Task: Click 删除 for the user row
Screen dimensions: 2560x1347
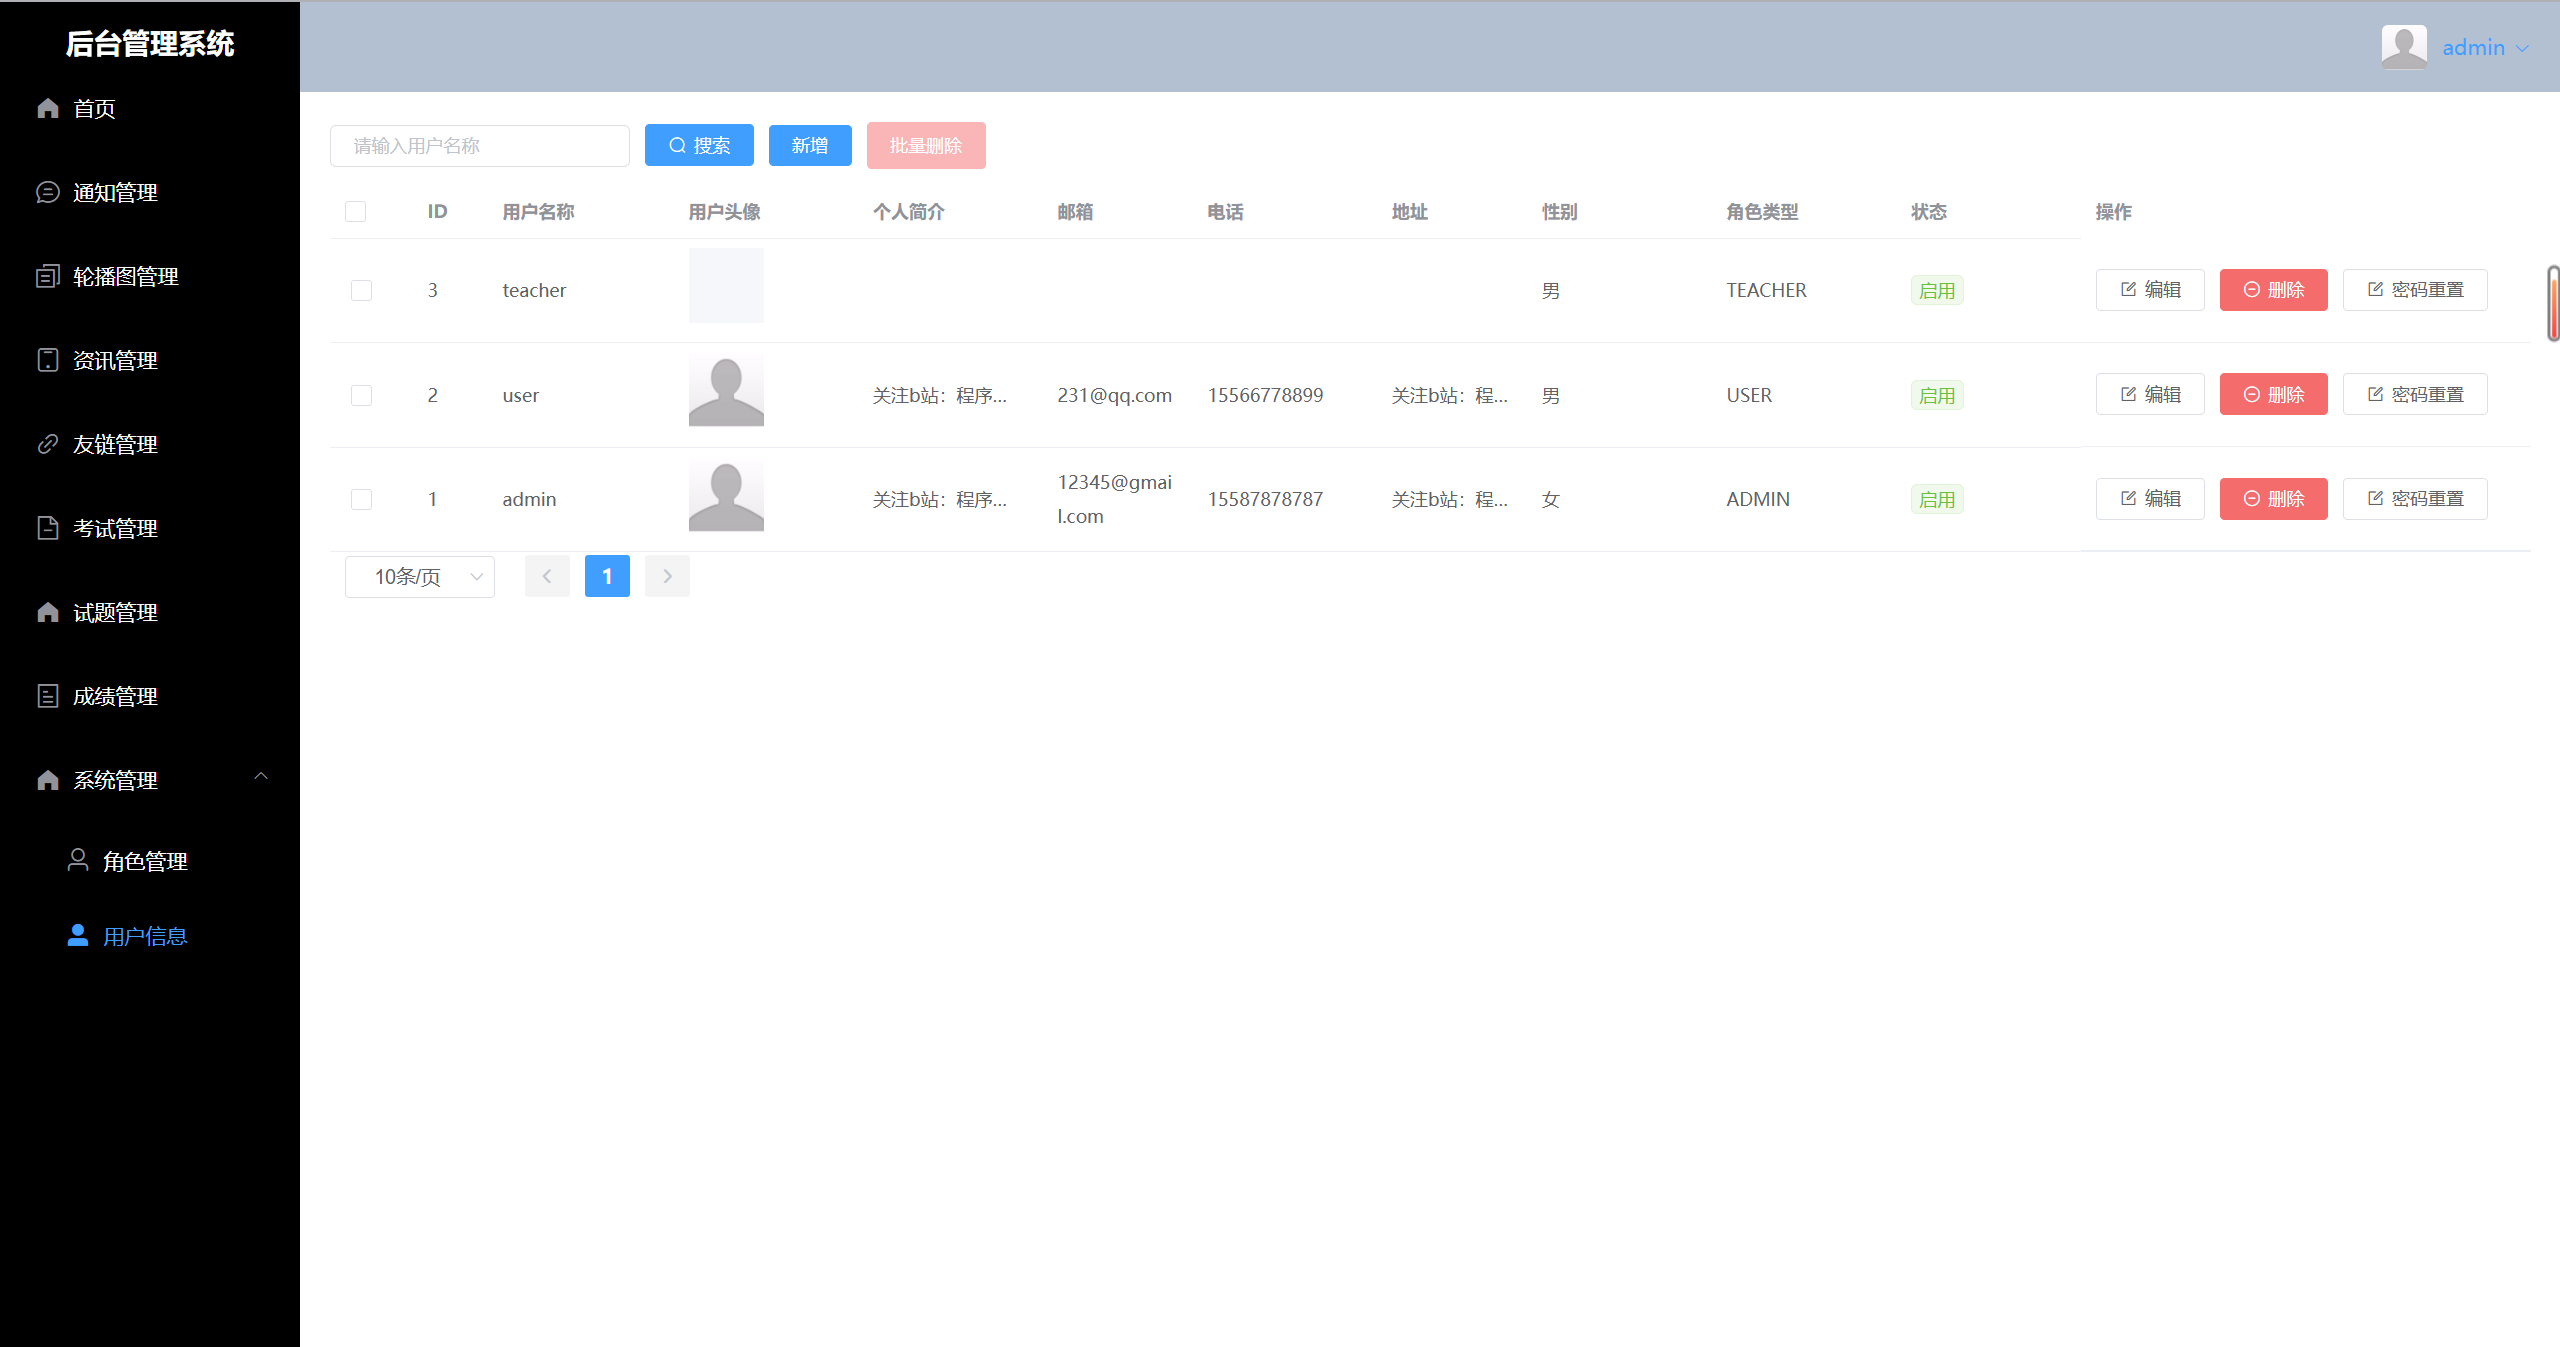Action: (2274, 394)
